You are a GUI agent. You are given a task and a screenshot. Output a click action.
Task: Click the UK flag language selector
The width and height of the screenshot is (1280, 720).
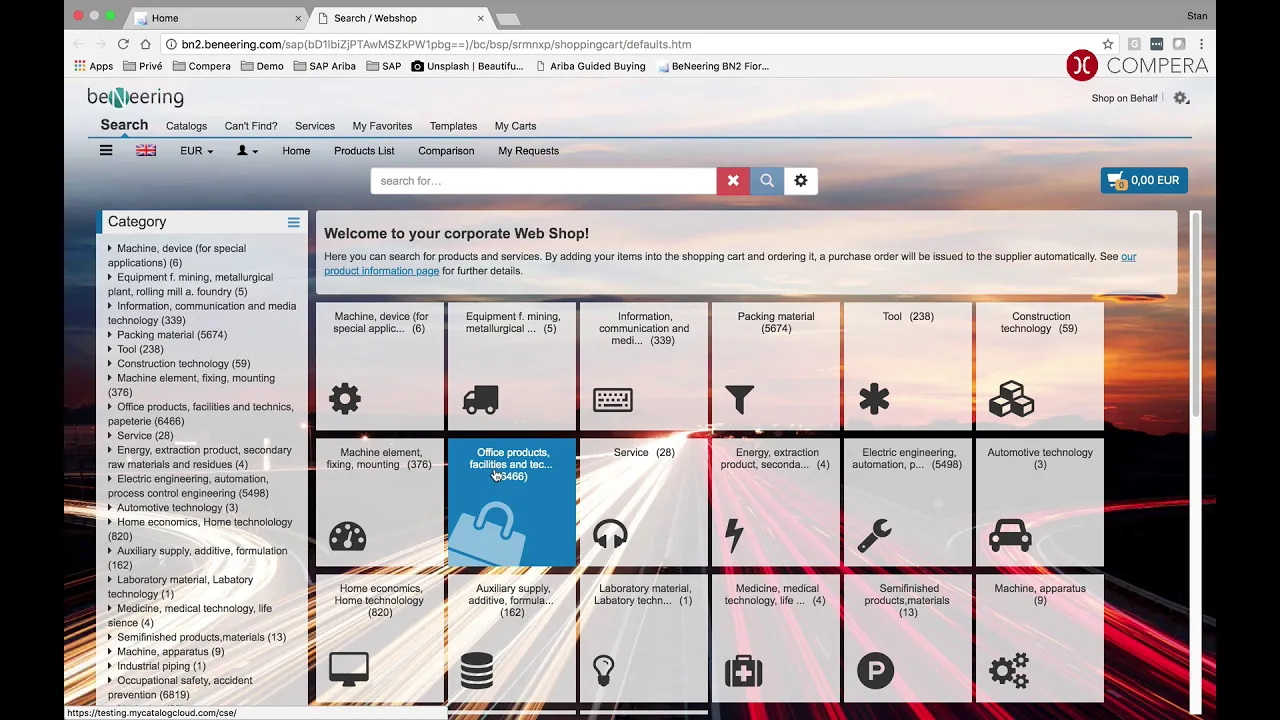146,151
